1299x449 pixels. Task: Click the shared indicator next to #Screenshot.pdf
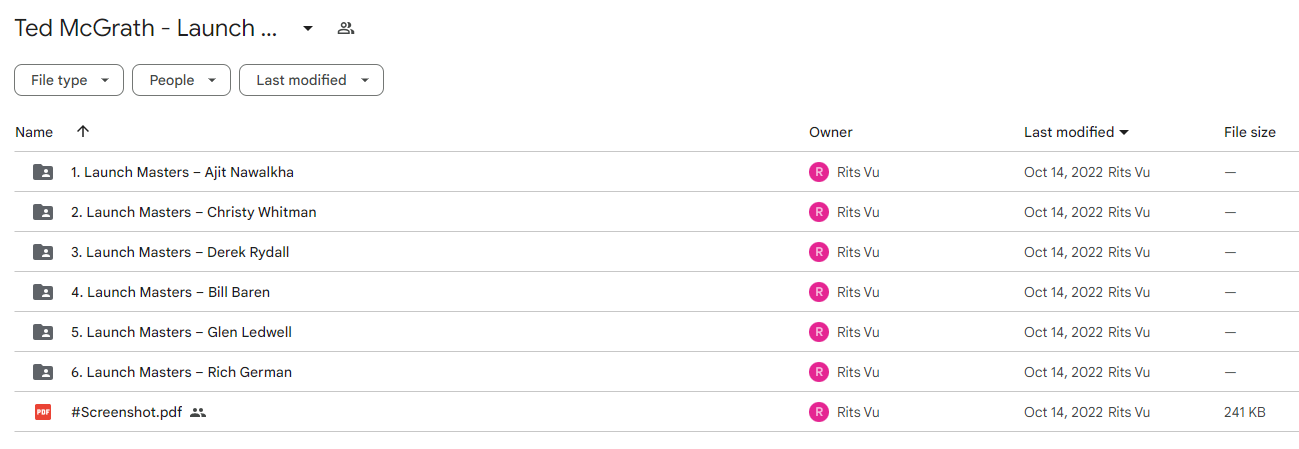(198, 412)
